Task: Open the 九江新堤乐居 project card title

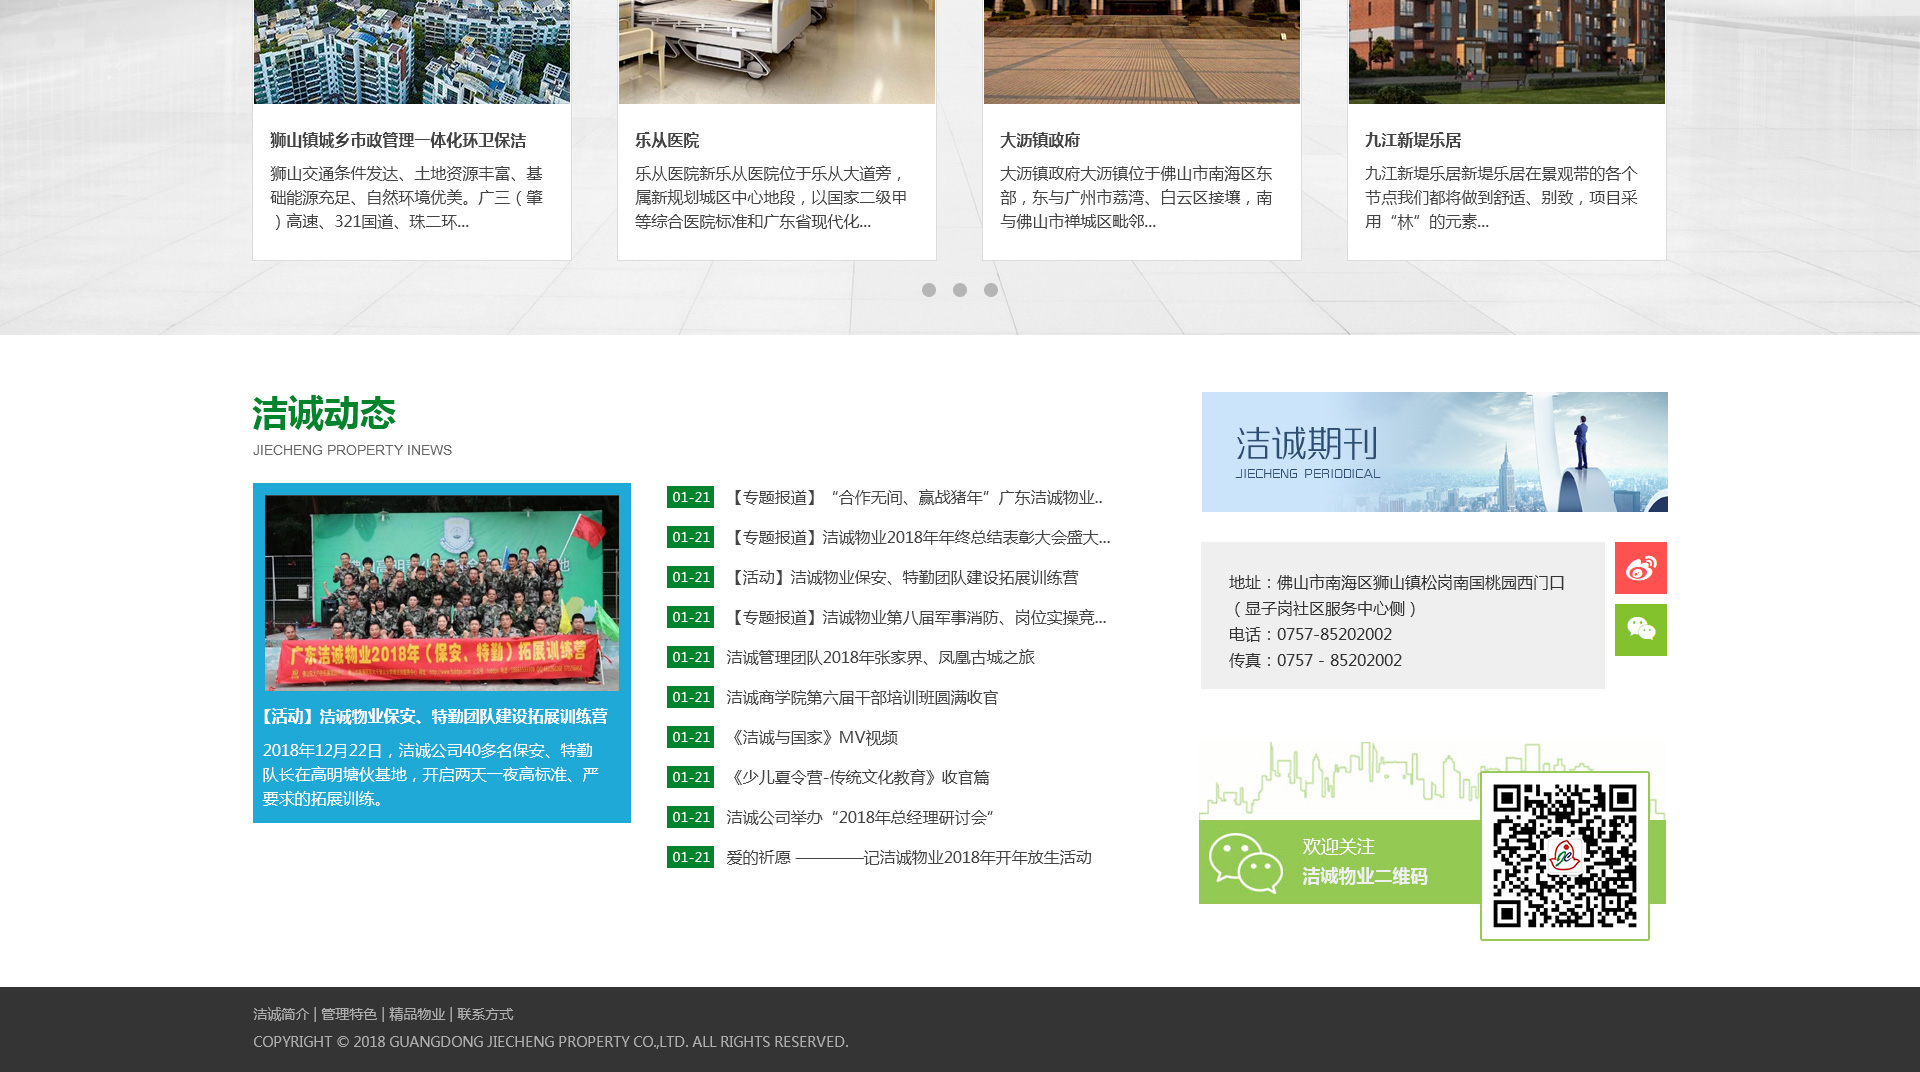Action: (x=1413, y=141)
